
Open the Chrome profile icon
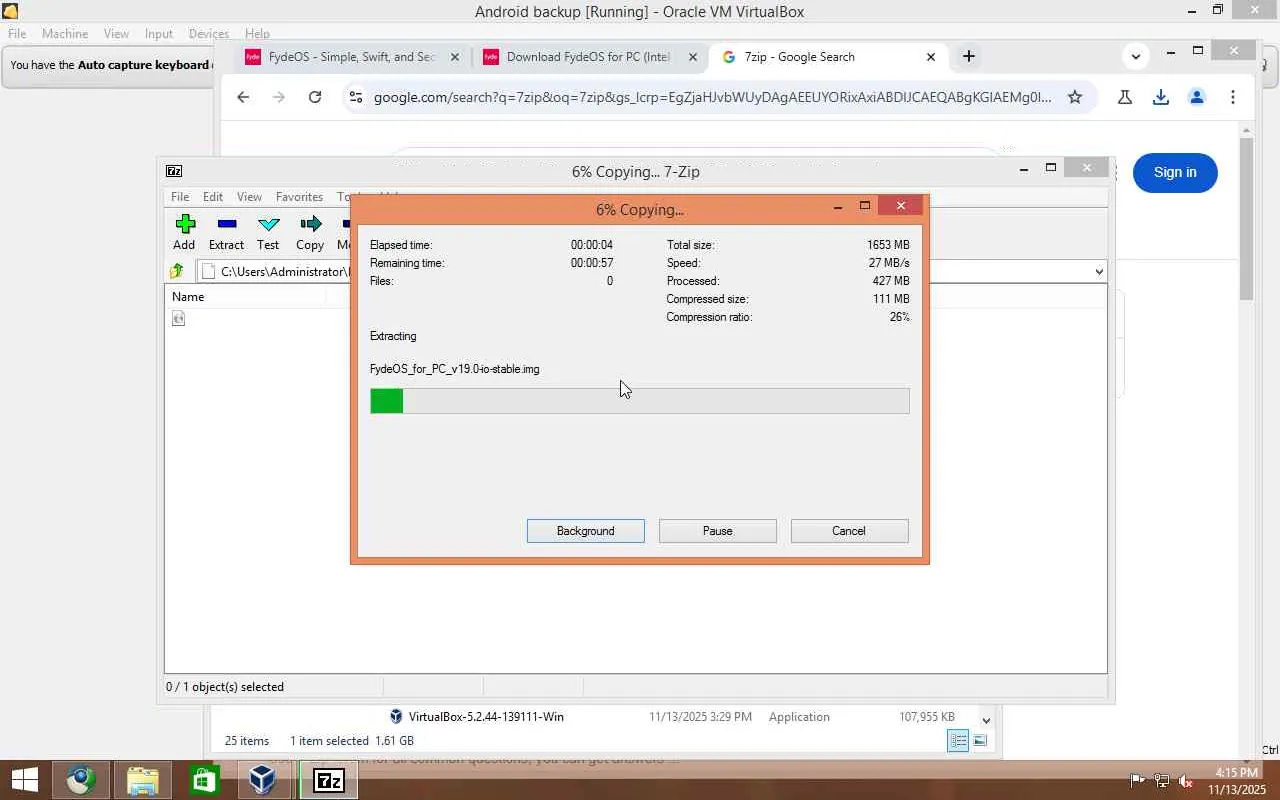1197,97
